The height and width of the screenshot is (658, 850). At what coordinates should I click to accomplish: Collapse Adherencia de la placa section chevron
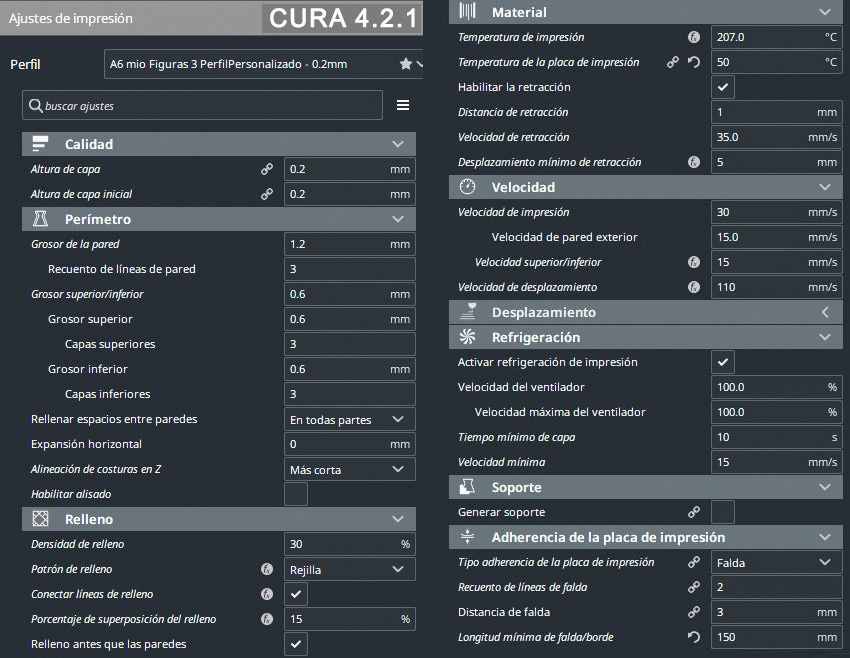point(825,537)
